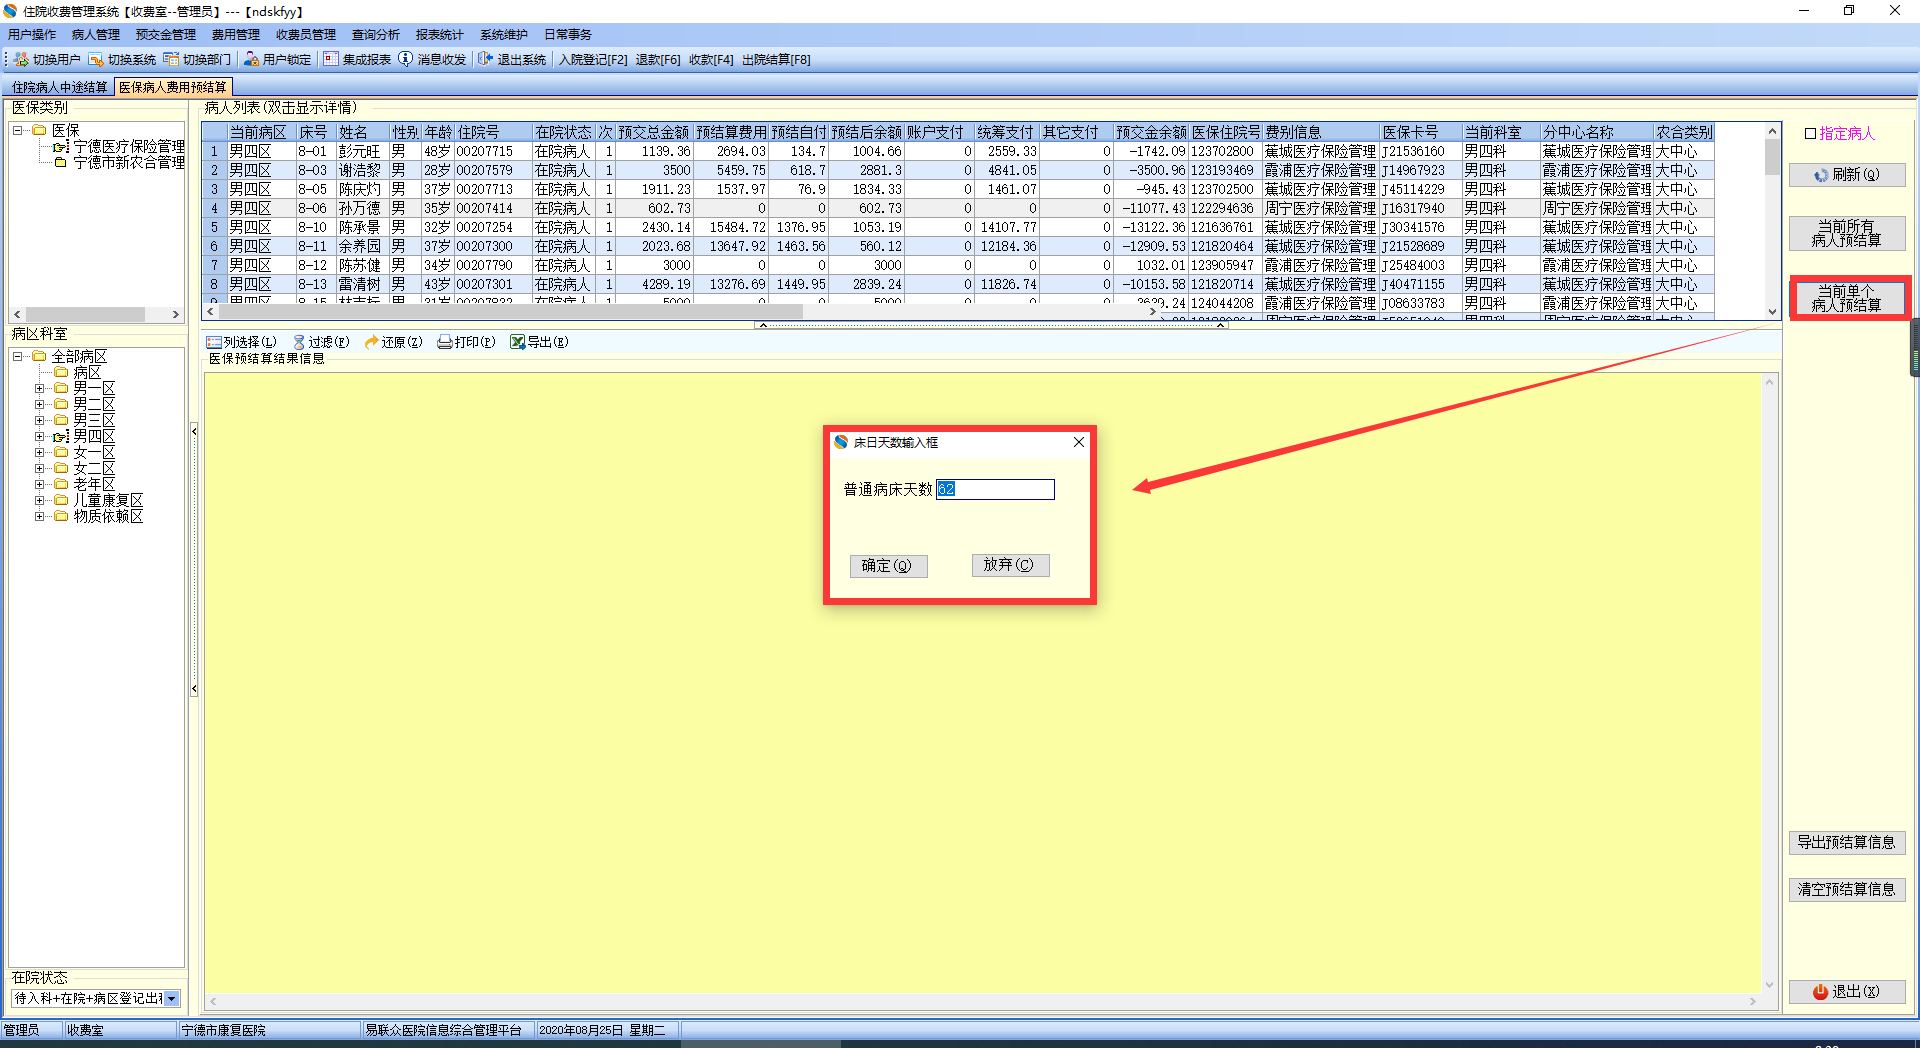The image size is (1920, 1048).
Task: Select patient name 彭元旺 in the table
Action: [362, 152]
